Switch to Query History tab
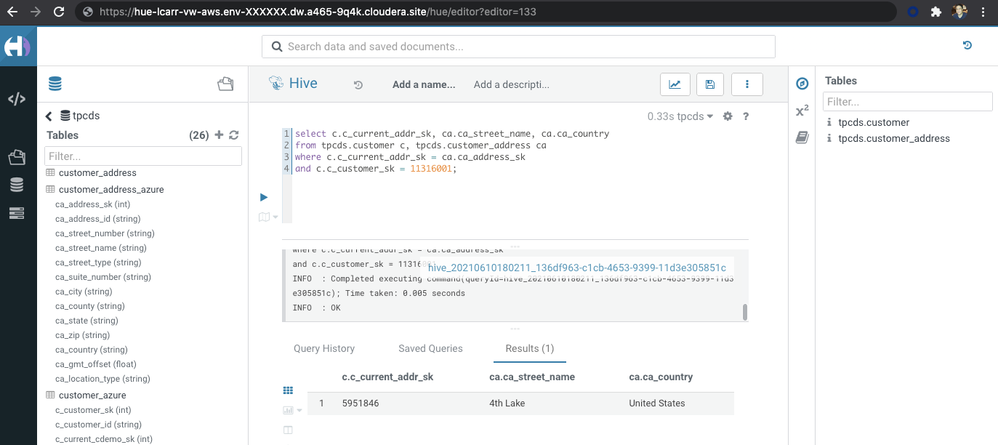 [324, 349]
